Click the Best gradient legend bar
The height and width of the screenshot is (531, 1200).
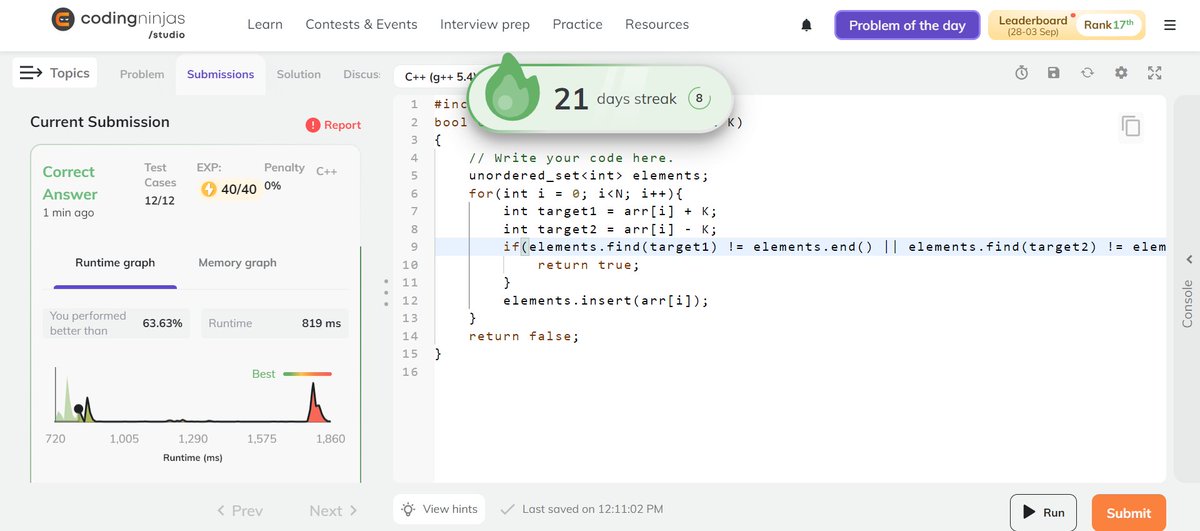point(307,374)
